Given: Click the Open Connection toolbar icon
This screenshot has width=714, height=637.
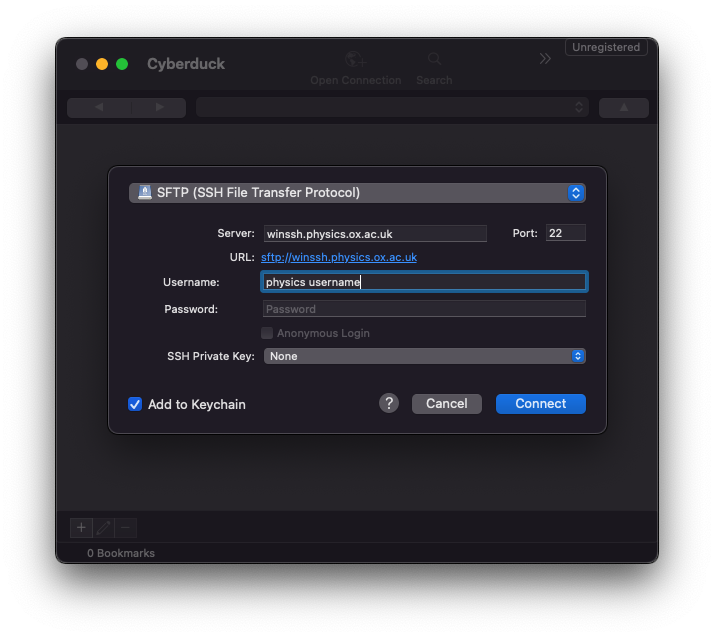Looking at the screenshot, I should coord(356,59).
